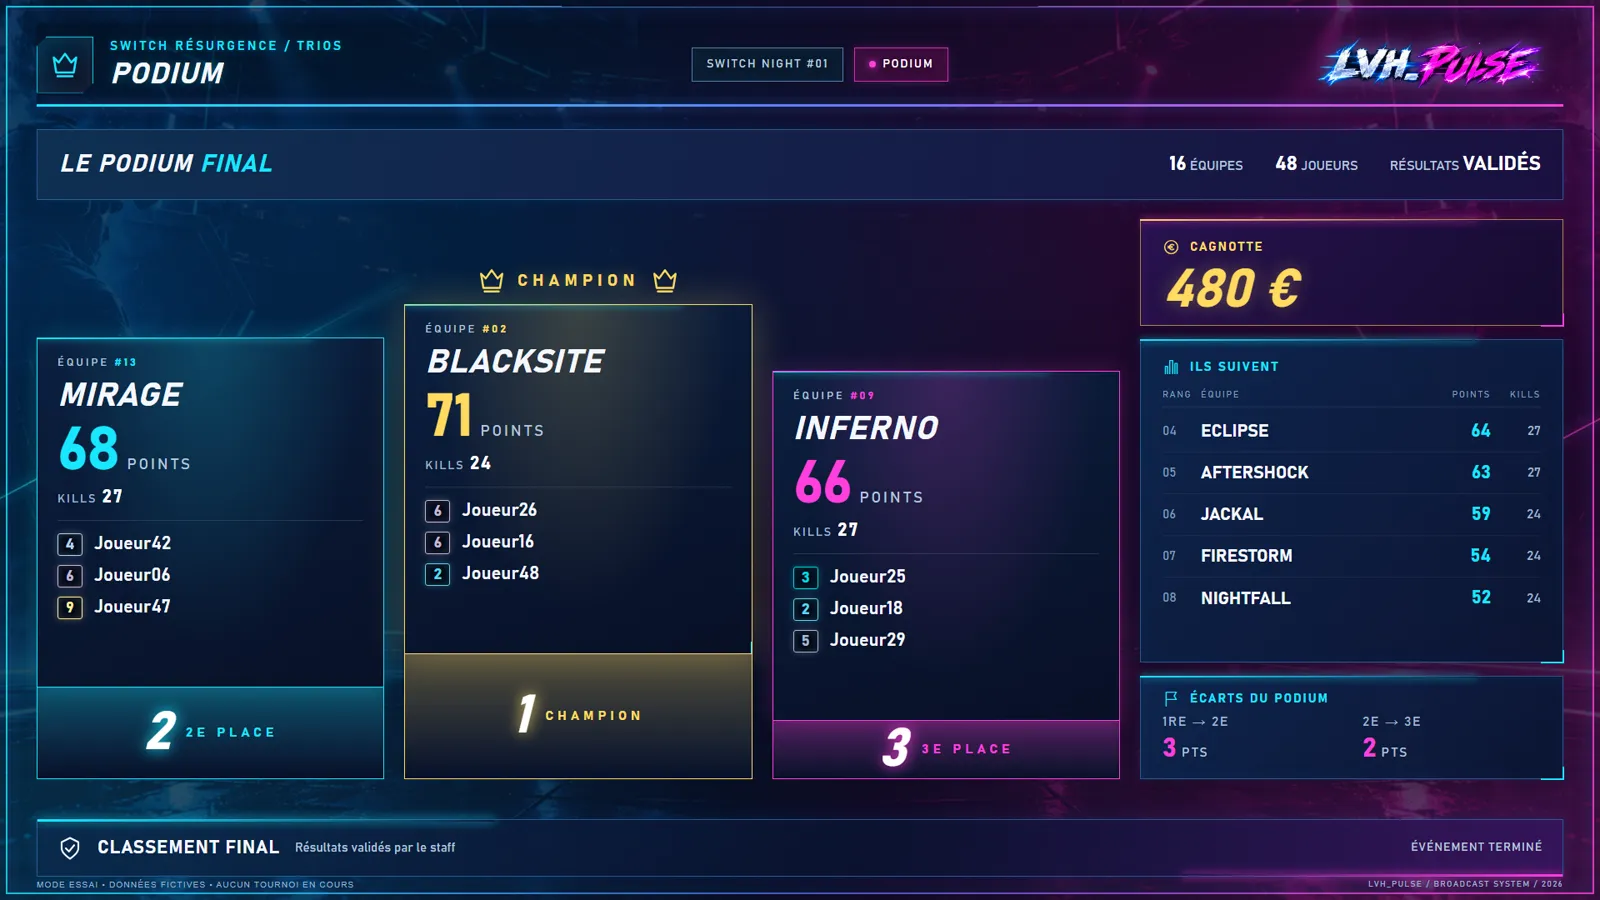The width and height of the screenshot is (1600, 900).
Task: Click the 480 € prize amount
Action: tap(1234, 289)
